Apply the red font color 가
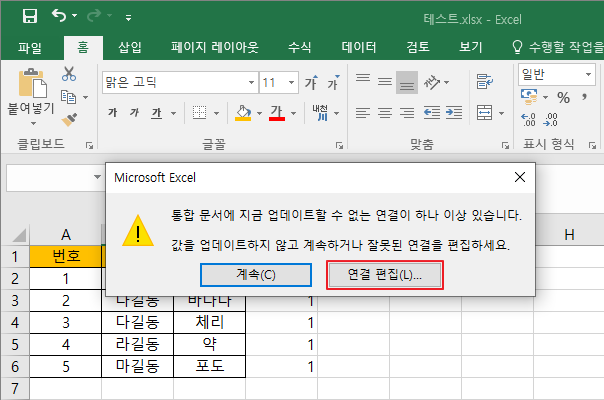604x400 pixels. [x=277, y=113]
